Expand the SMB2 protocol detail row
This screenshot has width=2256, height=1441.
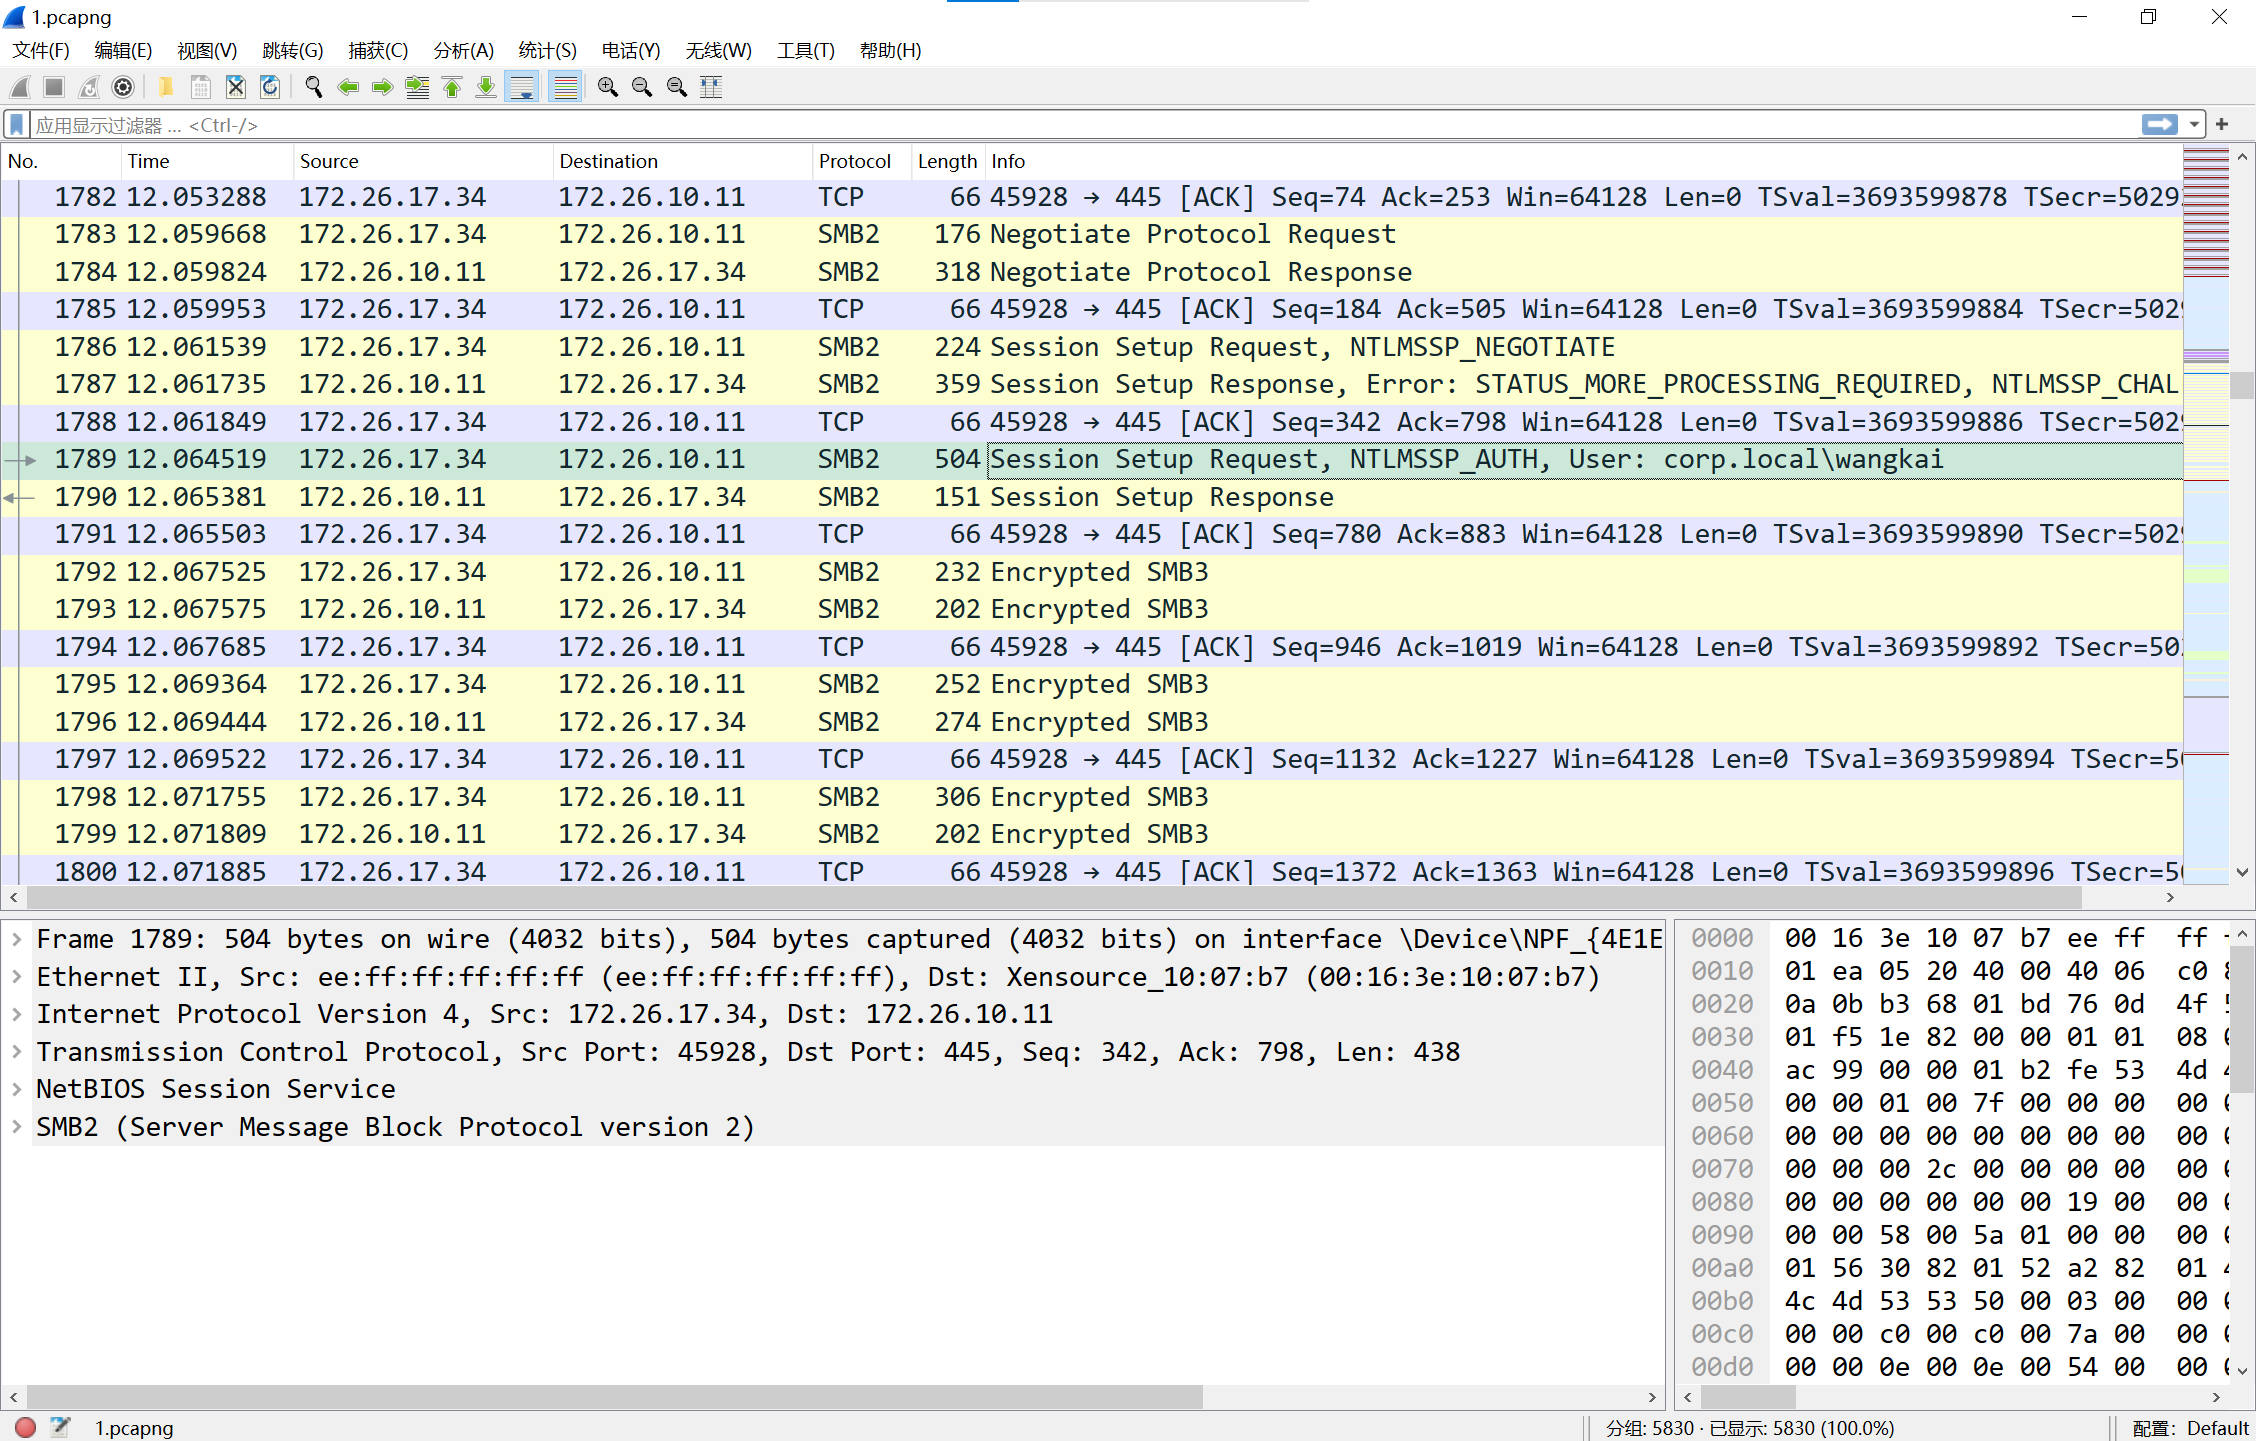point(17,1127)
